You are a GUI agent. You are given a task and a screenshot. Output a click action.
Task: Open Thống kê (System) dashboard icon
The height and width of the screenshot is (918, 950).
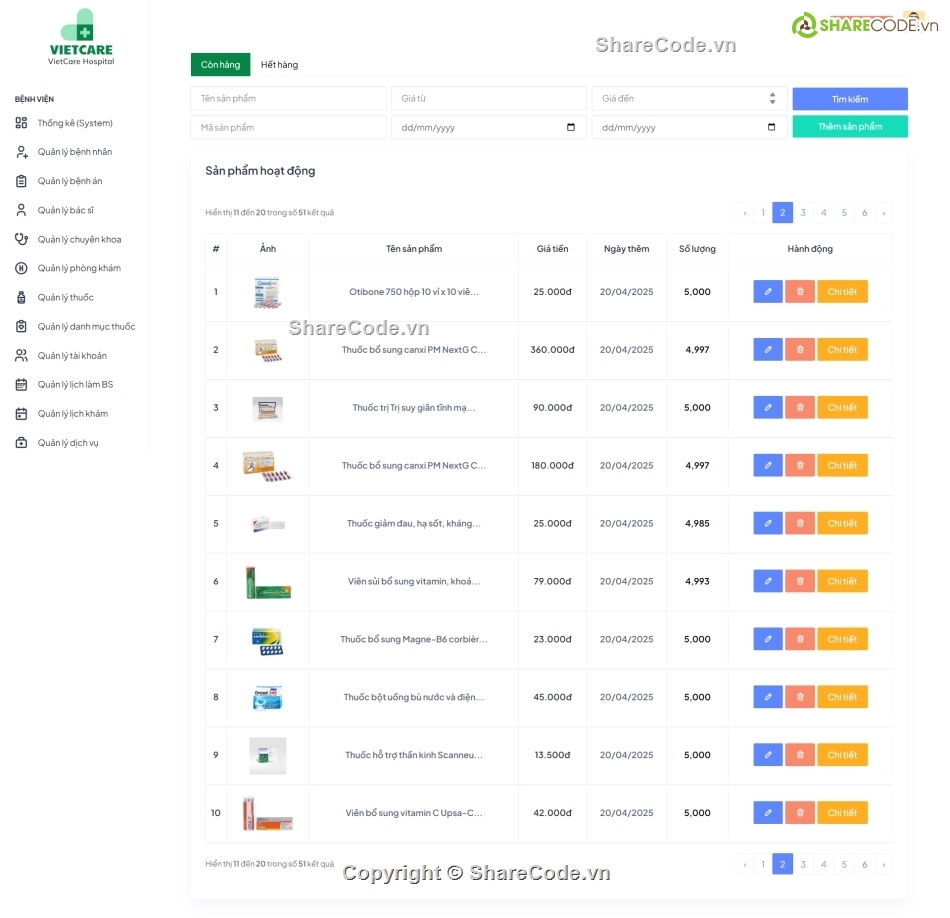[x=21, y=123]
